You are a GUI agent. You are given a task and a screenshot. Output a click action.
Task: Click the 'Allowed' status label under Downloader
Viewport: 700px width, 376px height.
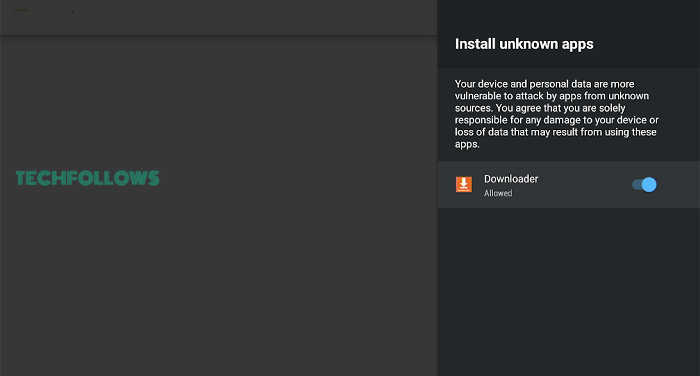point(498,193)
